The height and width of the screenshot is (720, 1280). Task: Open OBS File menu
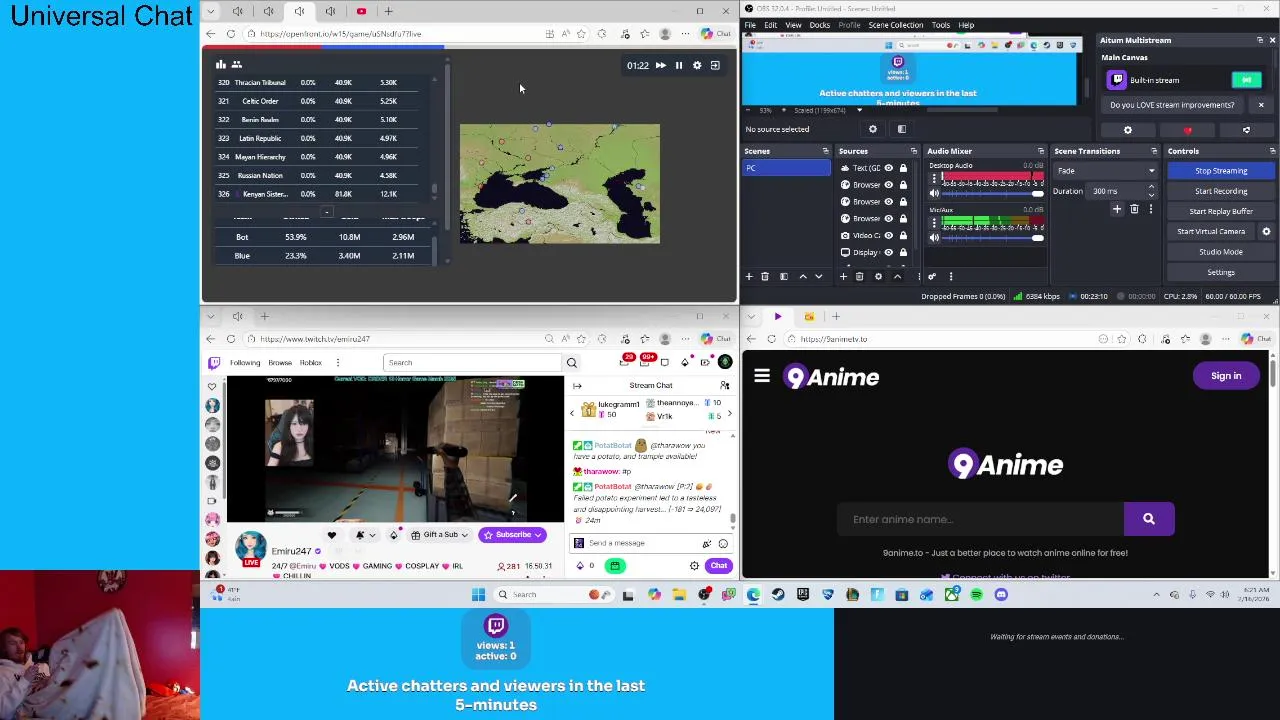point(750,25)
